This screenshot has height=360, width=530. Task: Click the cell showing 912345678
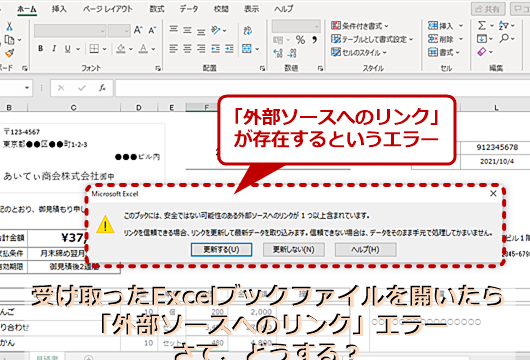(497, 147)
